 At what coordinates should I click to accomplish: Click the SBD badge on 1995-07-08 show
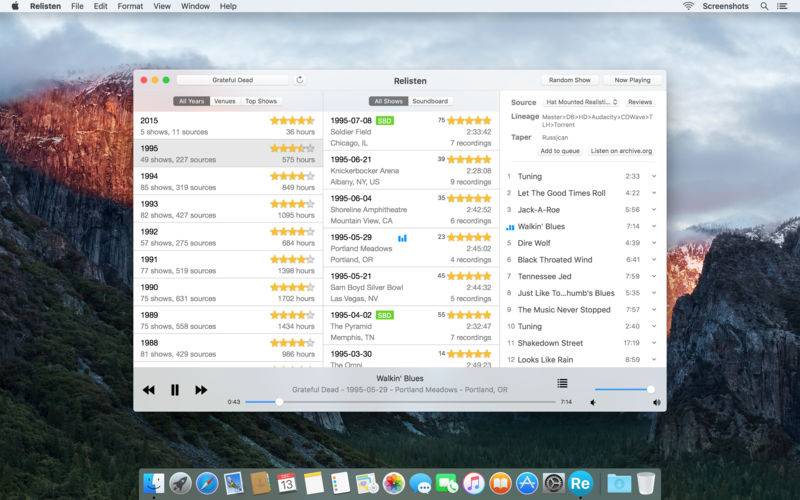[x=385, y=121]
